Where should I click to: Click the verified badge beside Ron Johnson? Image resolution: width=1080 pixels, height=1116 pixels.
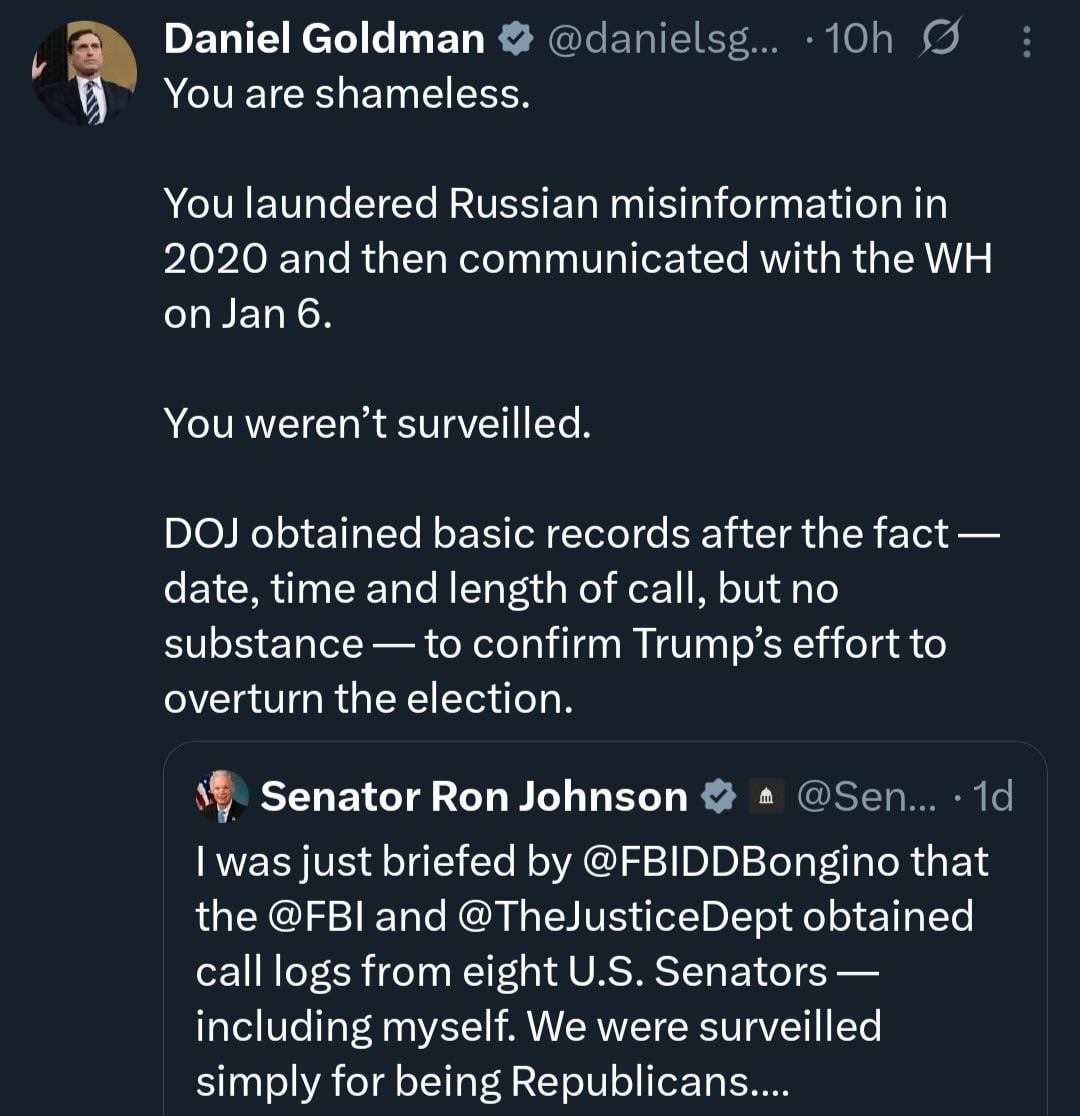[717, 796]
